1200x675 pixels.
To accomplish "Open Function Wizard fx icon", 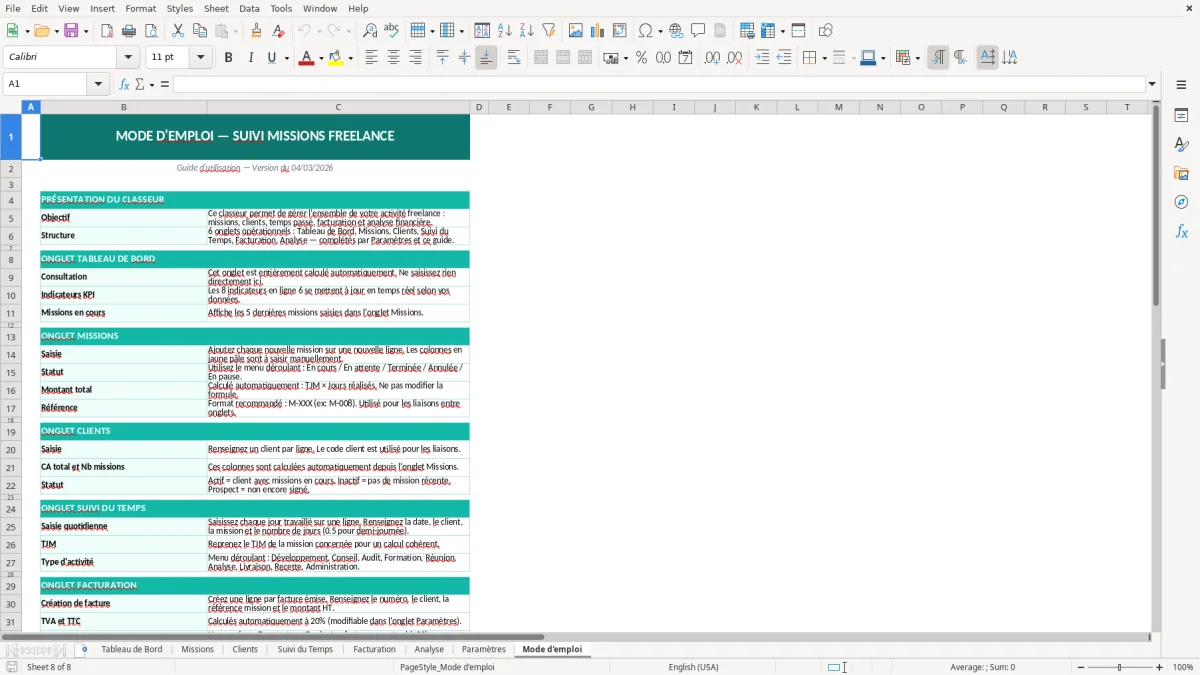I will [124, 84].
